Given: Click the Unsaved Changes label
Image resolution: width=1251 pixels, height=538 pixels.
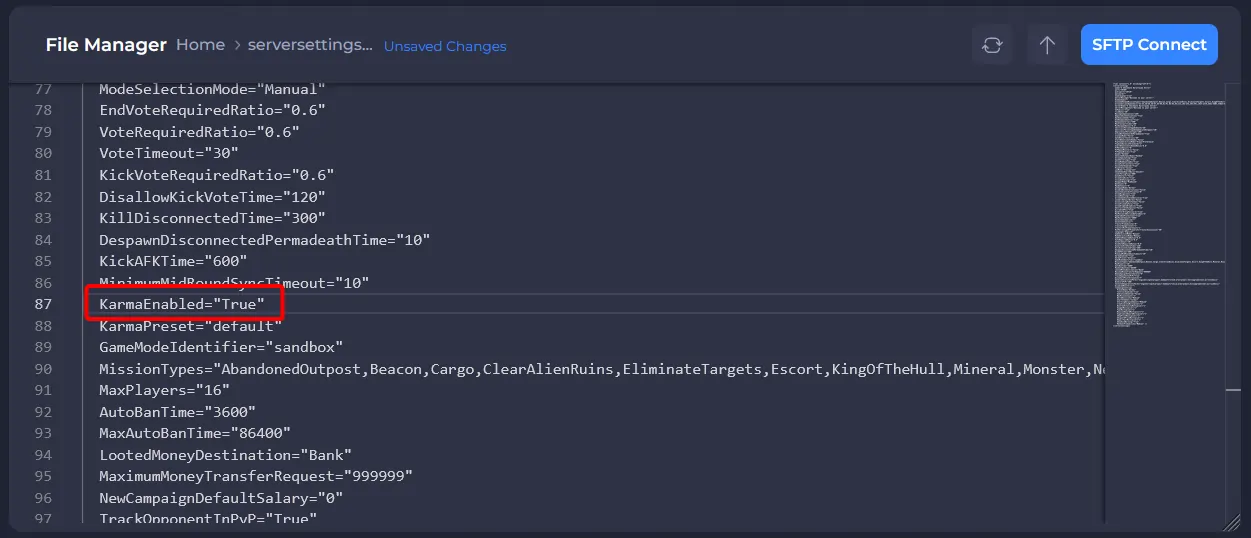Looking at the screenshot, I should point(445,46).
